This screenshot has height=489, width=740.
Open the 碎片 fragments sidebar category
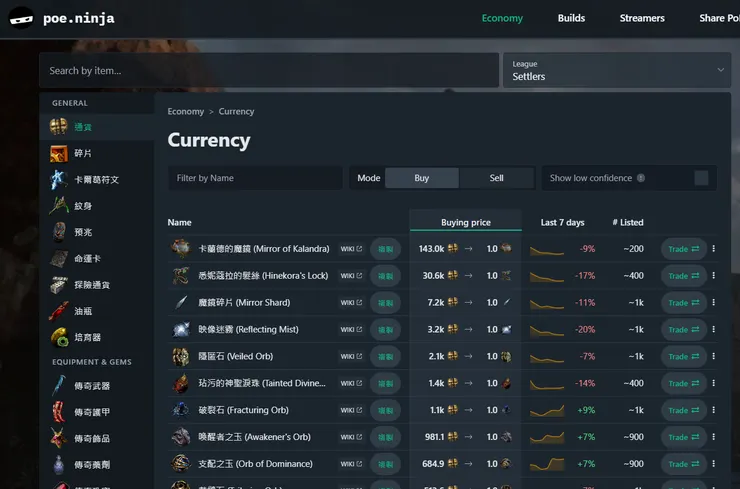[97, 153]
